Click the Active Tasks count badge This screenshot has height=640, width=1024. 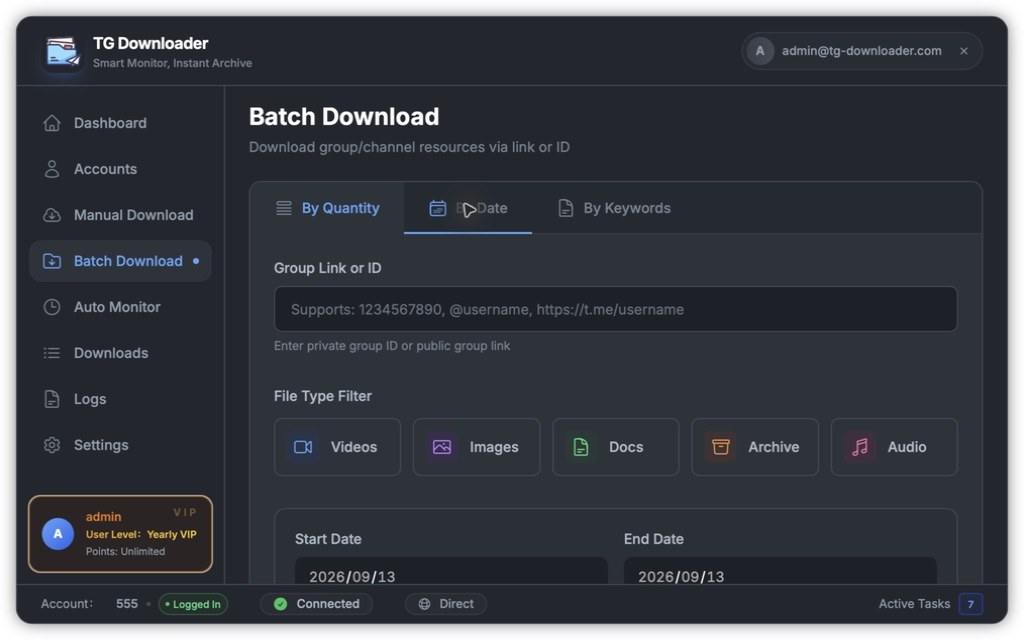point(970,604)
